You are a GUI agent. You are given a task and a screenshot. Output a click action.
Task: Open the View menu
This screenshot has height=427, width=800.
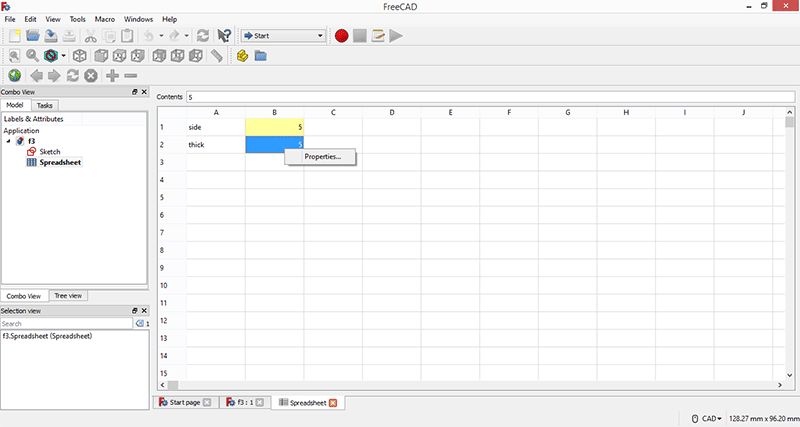[x=53, y=19]
